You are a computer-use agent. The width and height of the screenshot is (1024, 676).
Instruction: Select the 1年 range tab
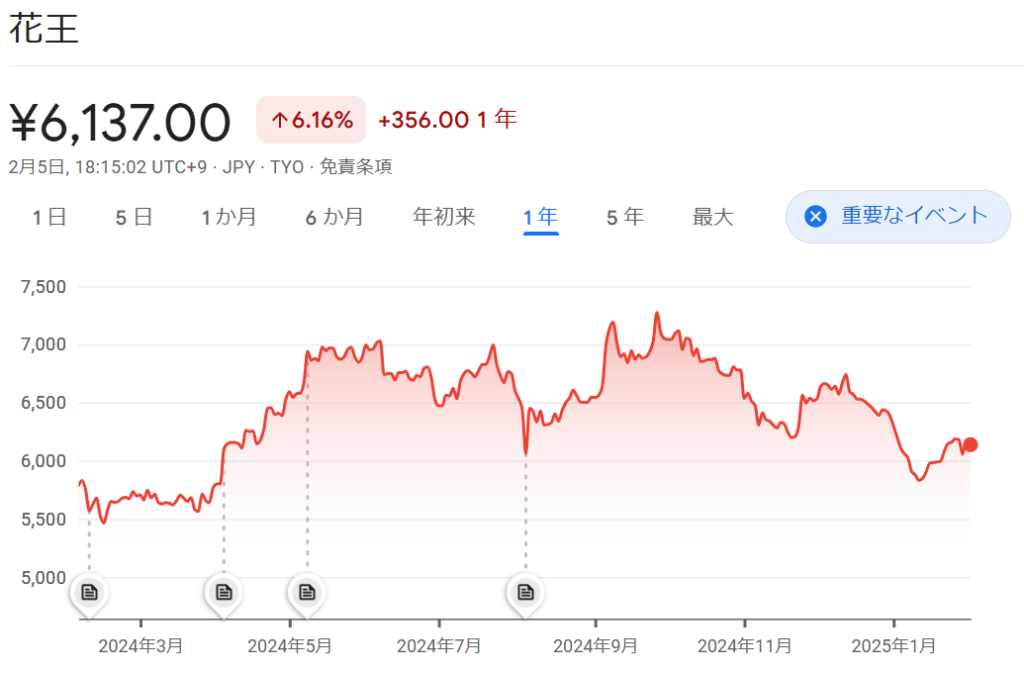540,217
